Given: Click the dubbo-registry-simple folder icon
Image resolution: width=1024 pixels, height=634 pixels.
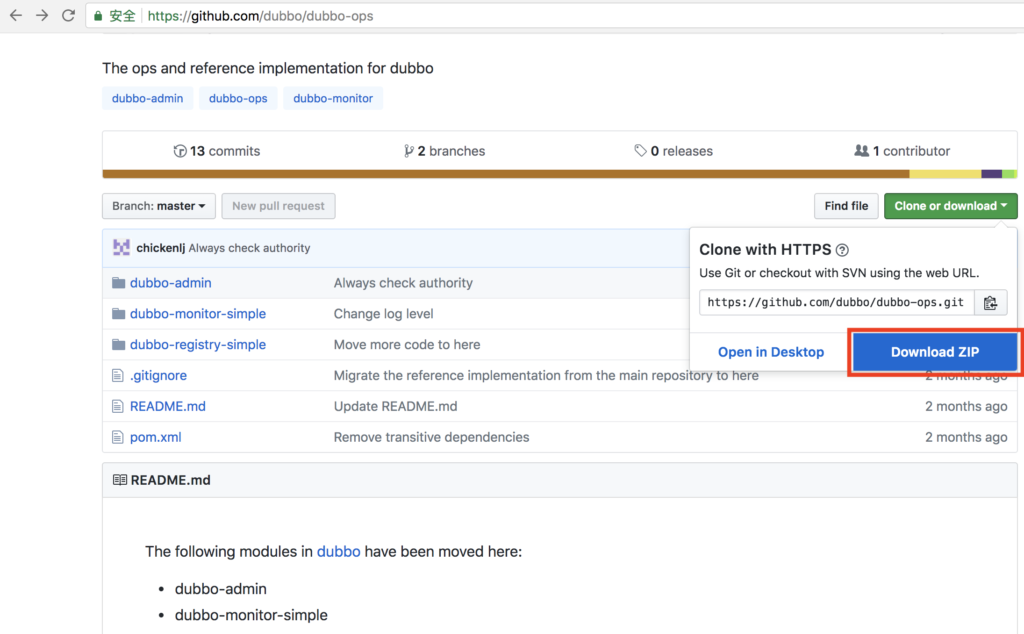Looking at the screenshot, I should tap(118, 344).
